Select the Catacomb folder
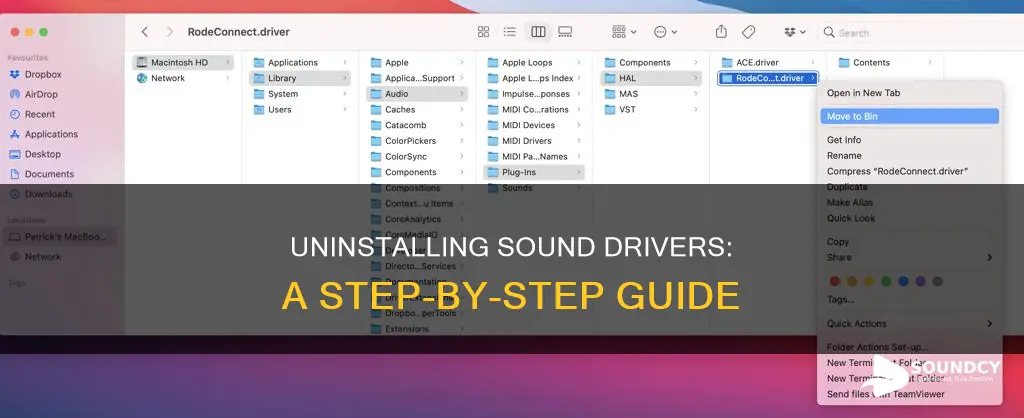The height and width of the screenshot is (418, 1024). (417, 125)
